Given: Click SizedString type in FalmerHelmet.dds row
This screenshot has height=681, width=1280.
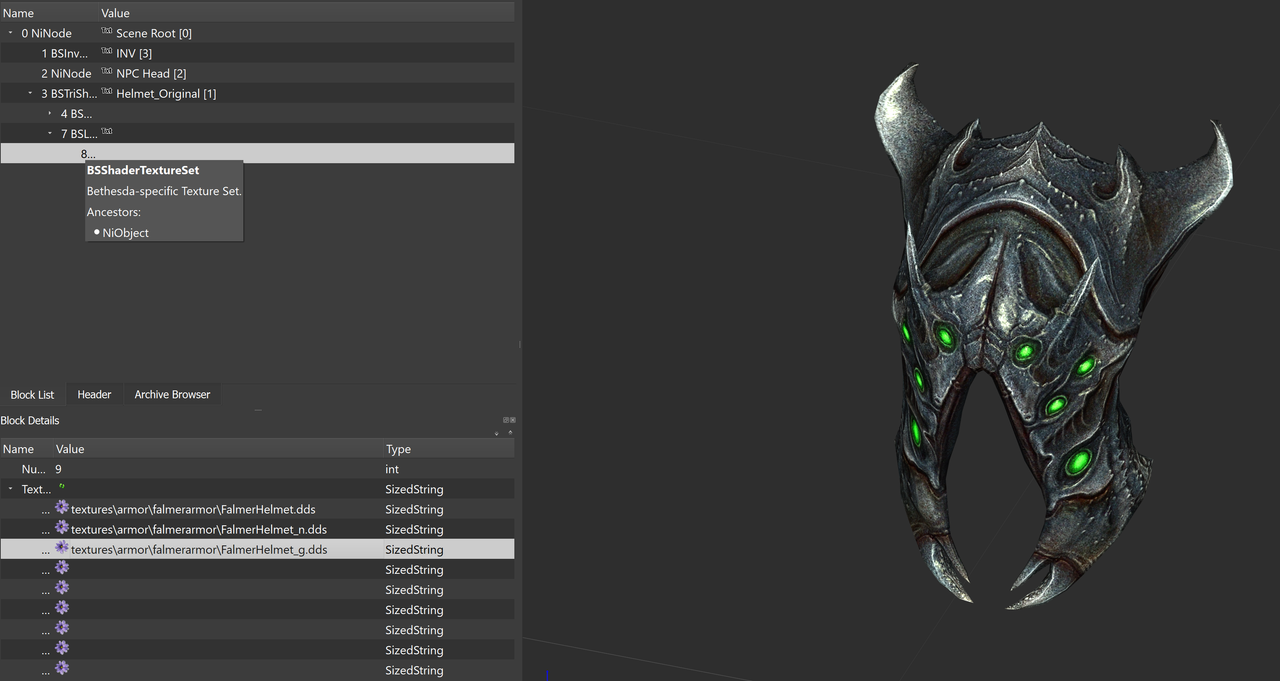Looking at the screenshot, I should 414,509.
